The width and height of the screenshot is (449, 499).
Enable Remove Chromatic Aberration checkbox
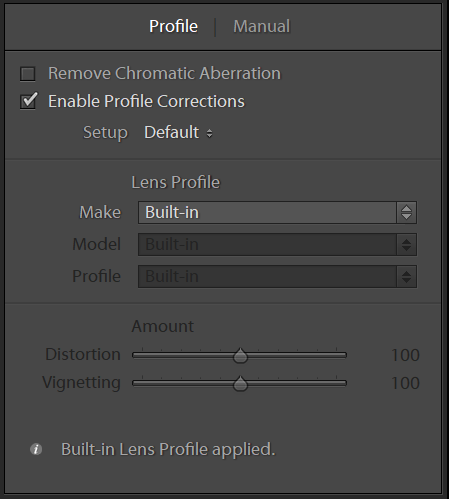(x=28, y=74)
